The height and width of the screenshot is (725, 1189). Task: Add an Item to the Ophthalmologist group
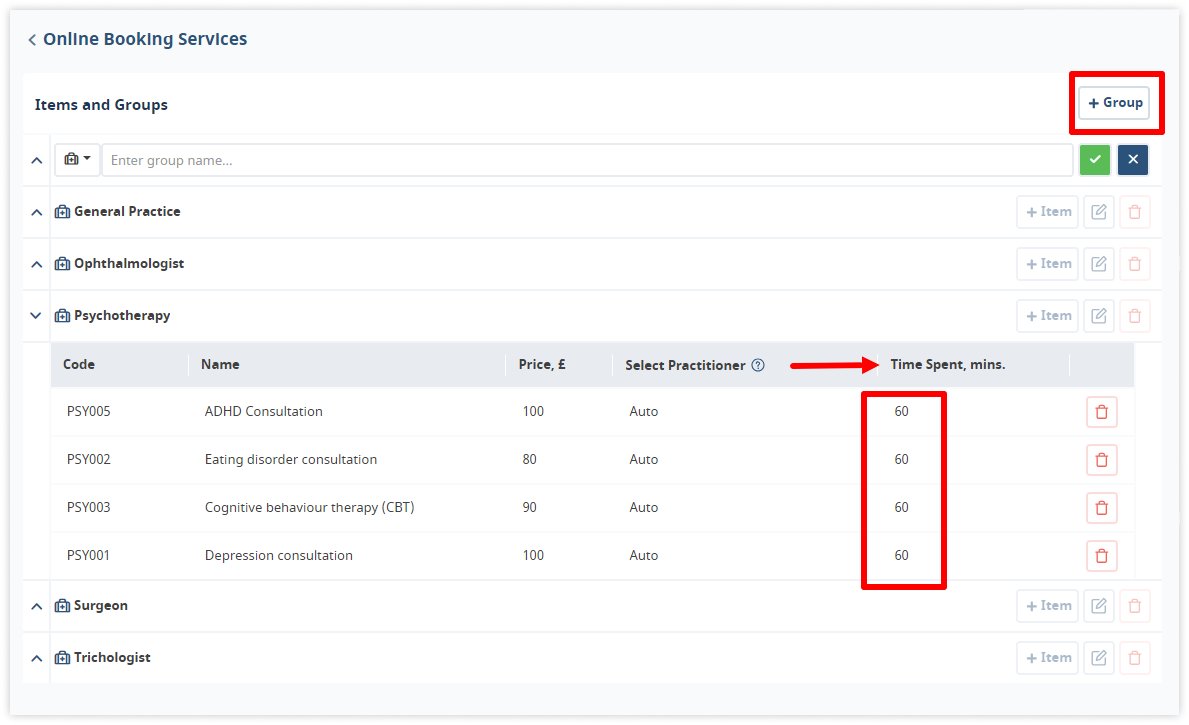1047,263
